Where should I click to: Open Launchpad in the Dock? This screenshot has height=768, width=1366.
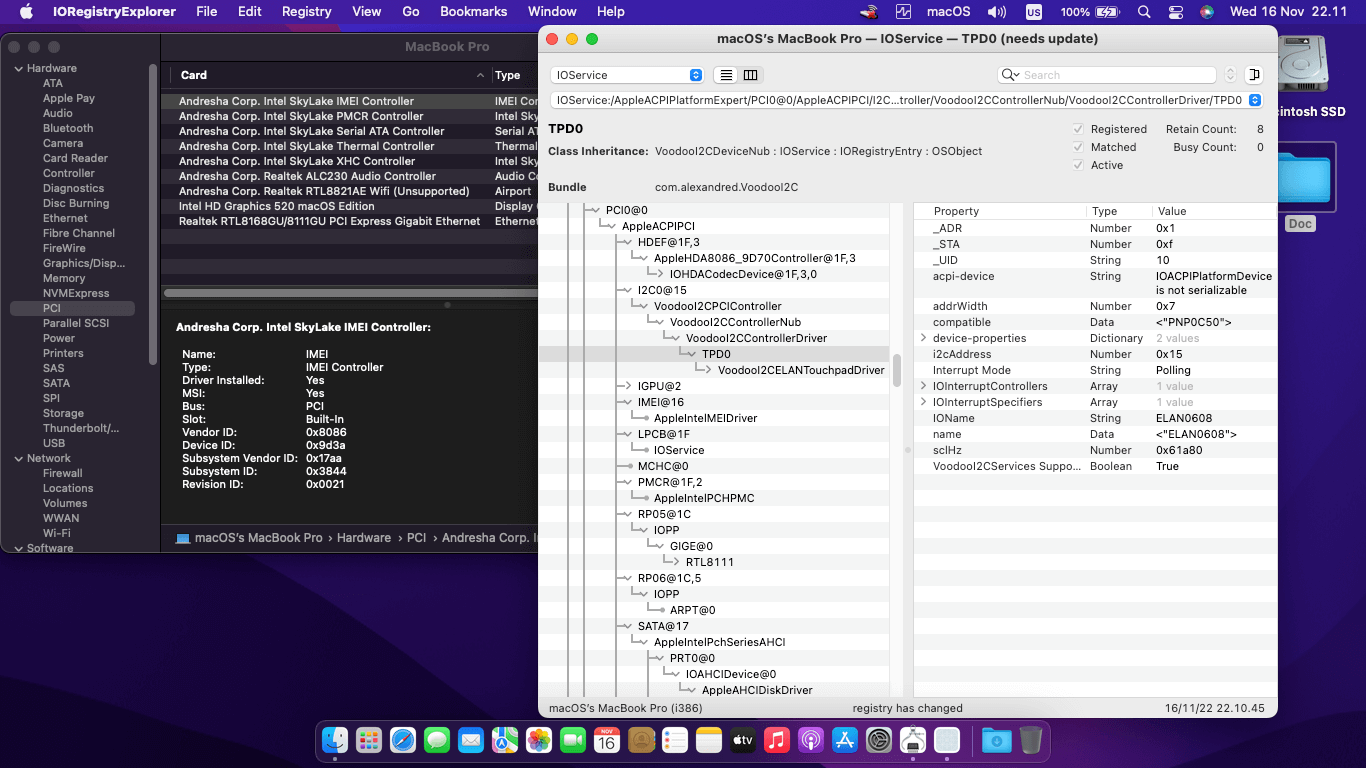click(x=369, y=740)
